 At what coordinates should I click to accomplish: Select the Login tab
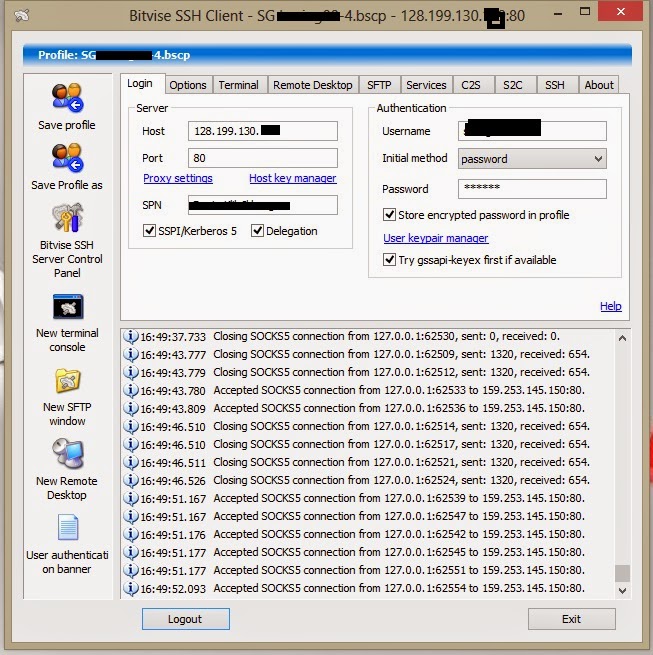(140, 84)
